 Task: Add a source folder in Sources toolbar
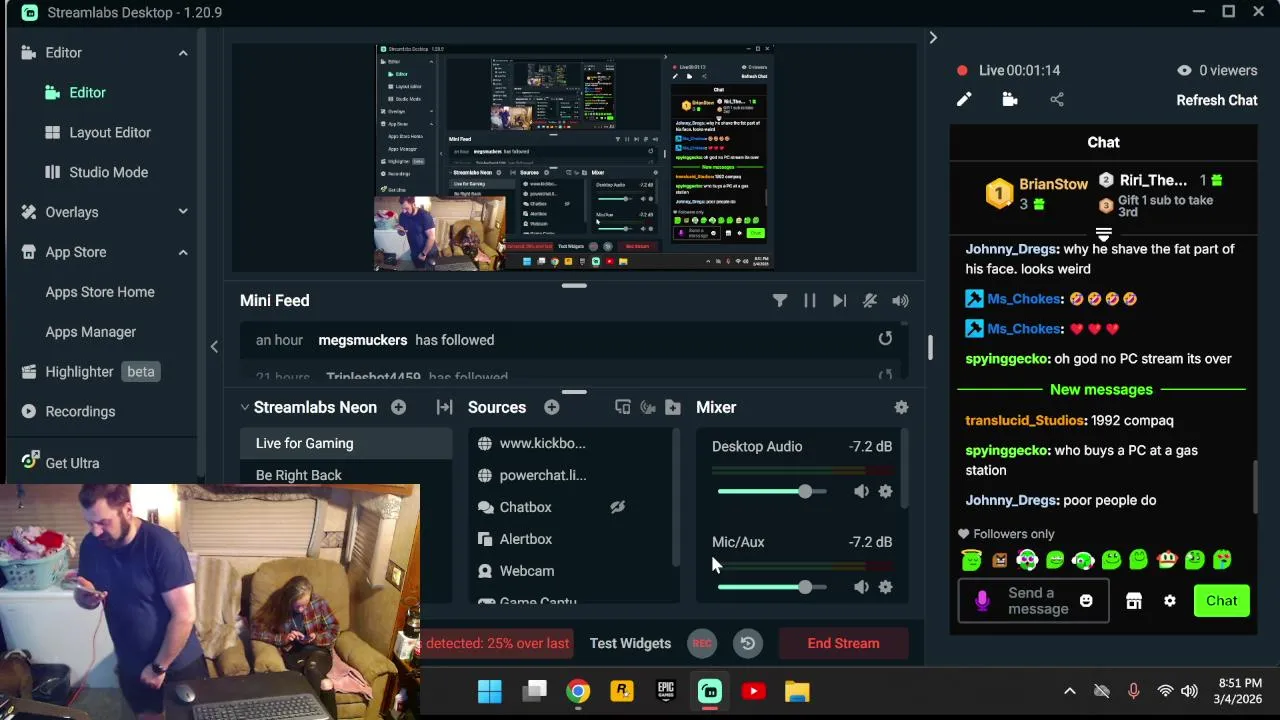pos(673,407)
